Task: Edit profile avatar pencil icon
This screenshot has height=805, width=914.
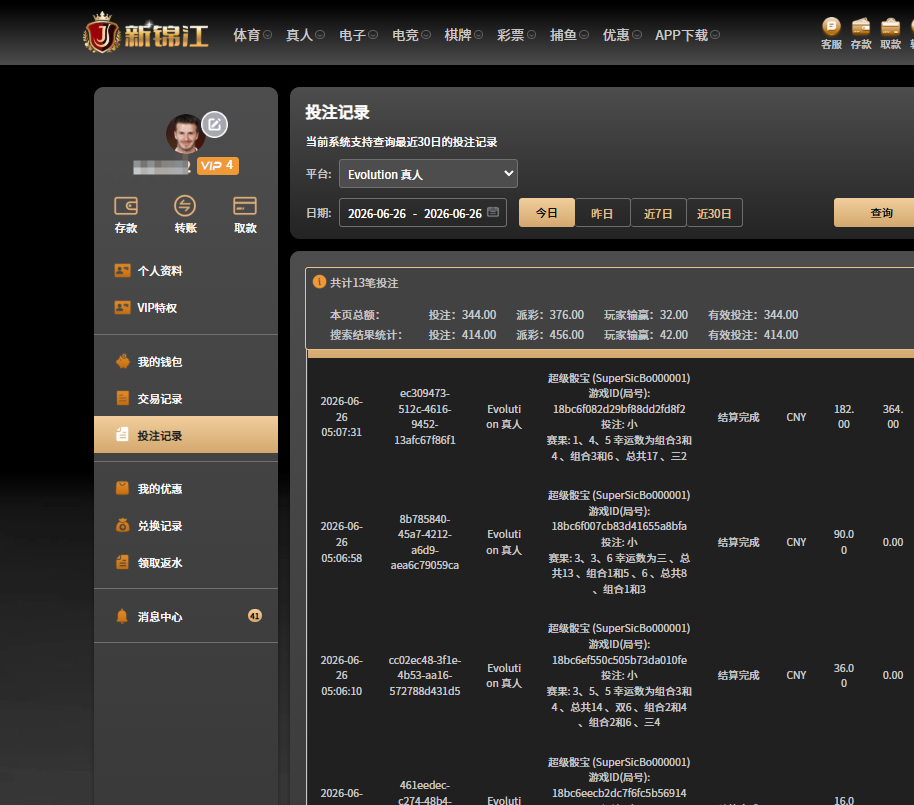Action: (215, 124)
